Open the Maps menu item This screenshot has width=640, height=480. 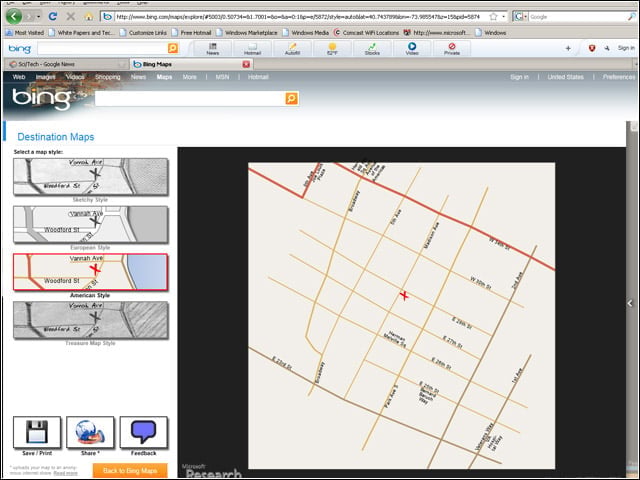coord(164,77)
